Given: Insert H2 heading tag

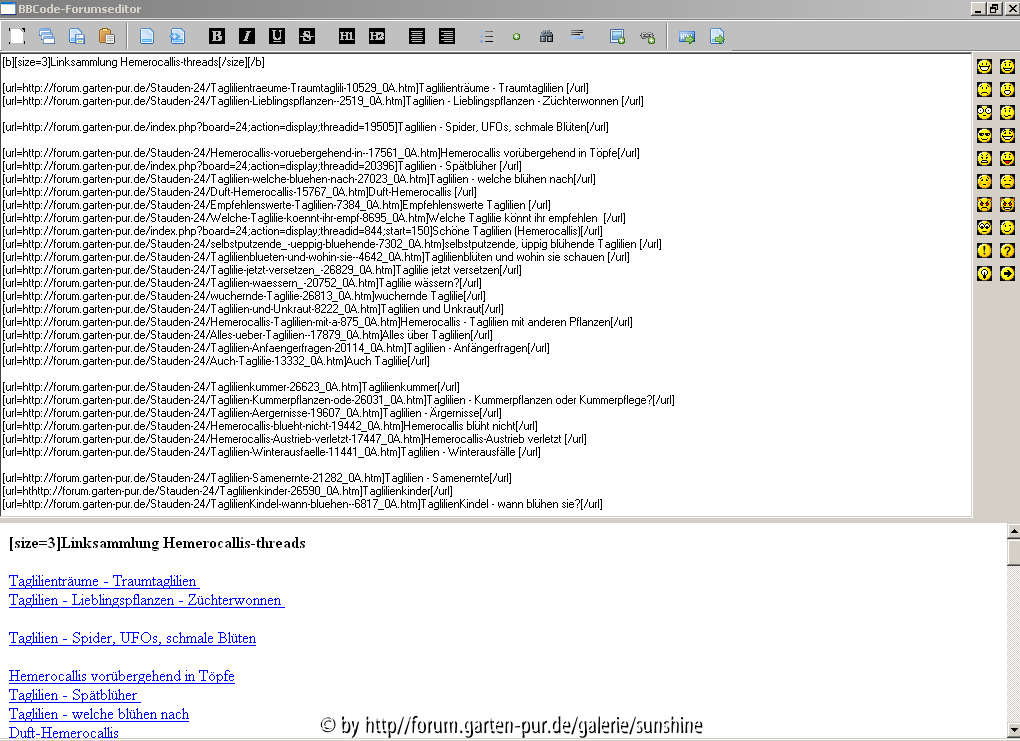Looking at the screenshot, I should pyautogui.click(x=376, y=37).
